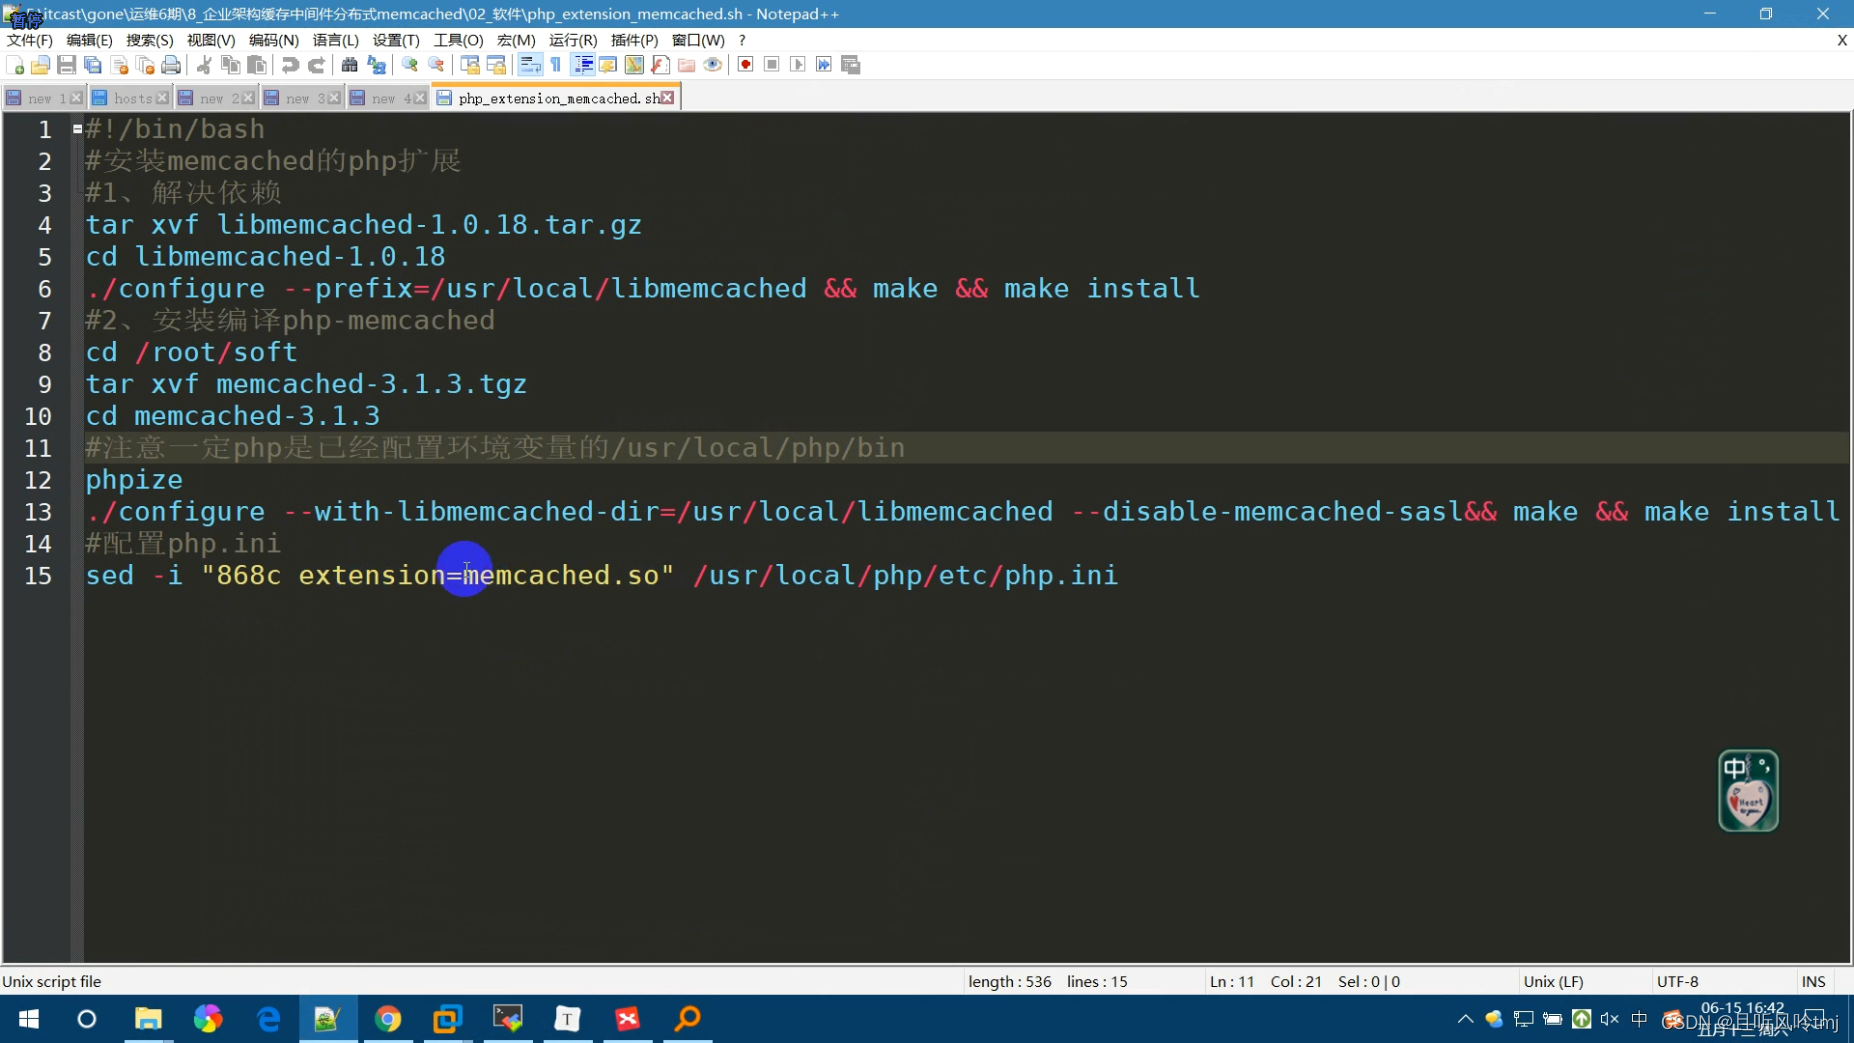Toggle word wrap
Viewport: 1854px width, 1043px height.
pos(529,64)
